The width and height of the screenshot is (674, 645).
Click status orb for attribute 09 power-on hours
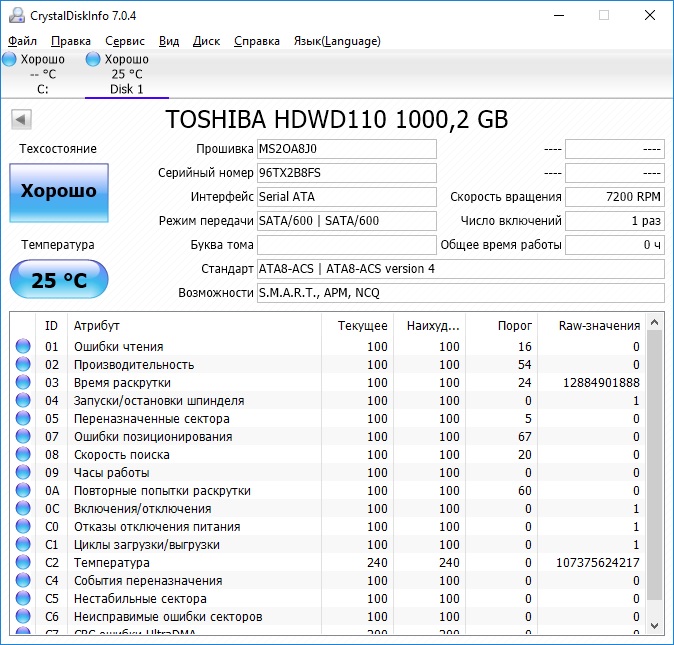tap(23, 473)
